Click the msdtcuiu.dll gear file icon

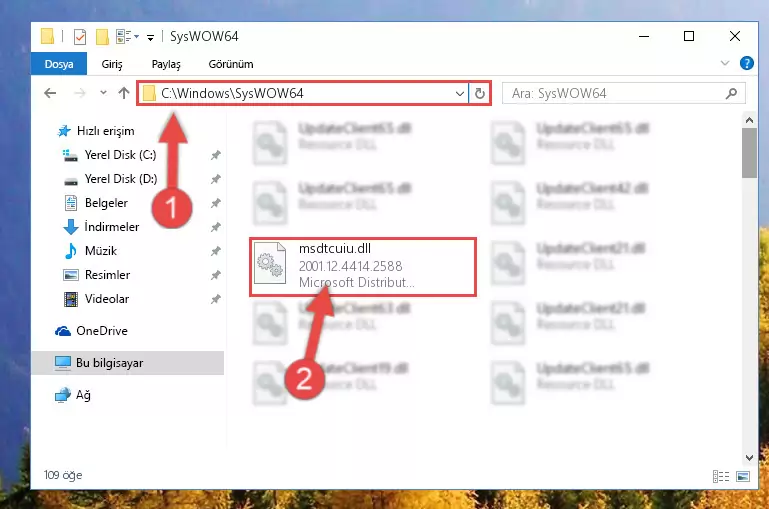pos(270,263)
